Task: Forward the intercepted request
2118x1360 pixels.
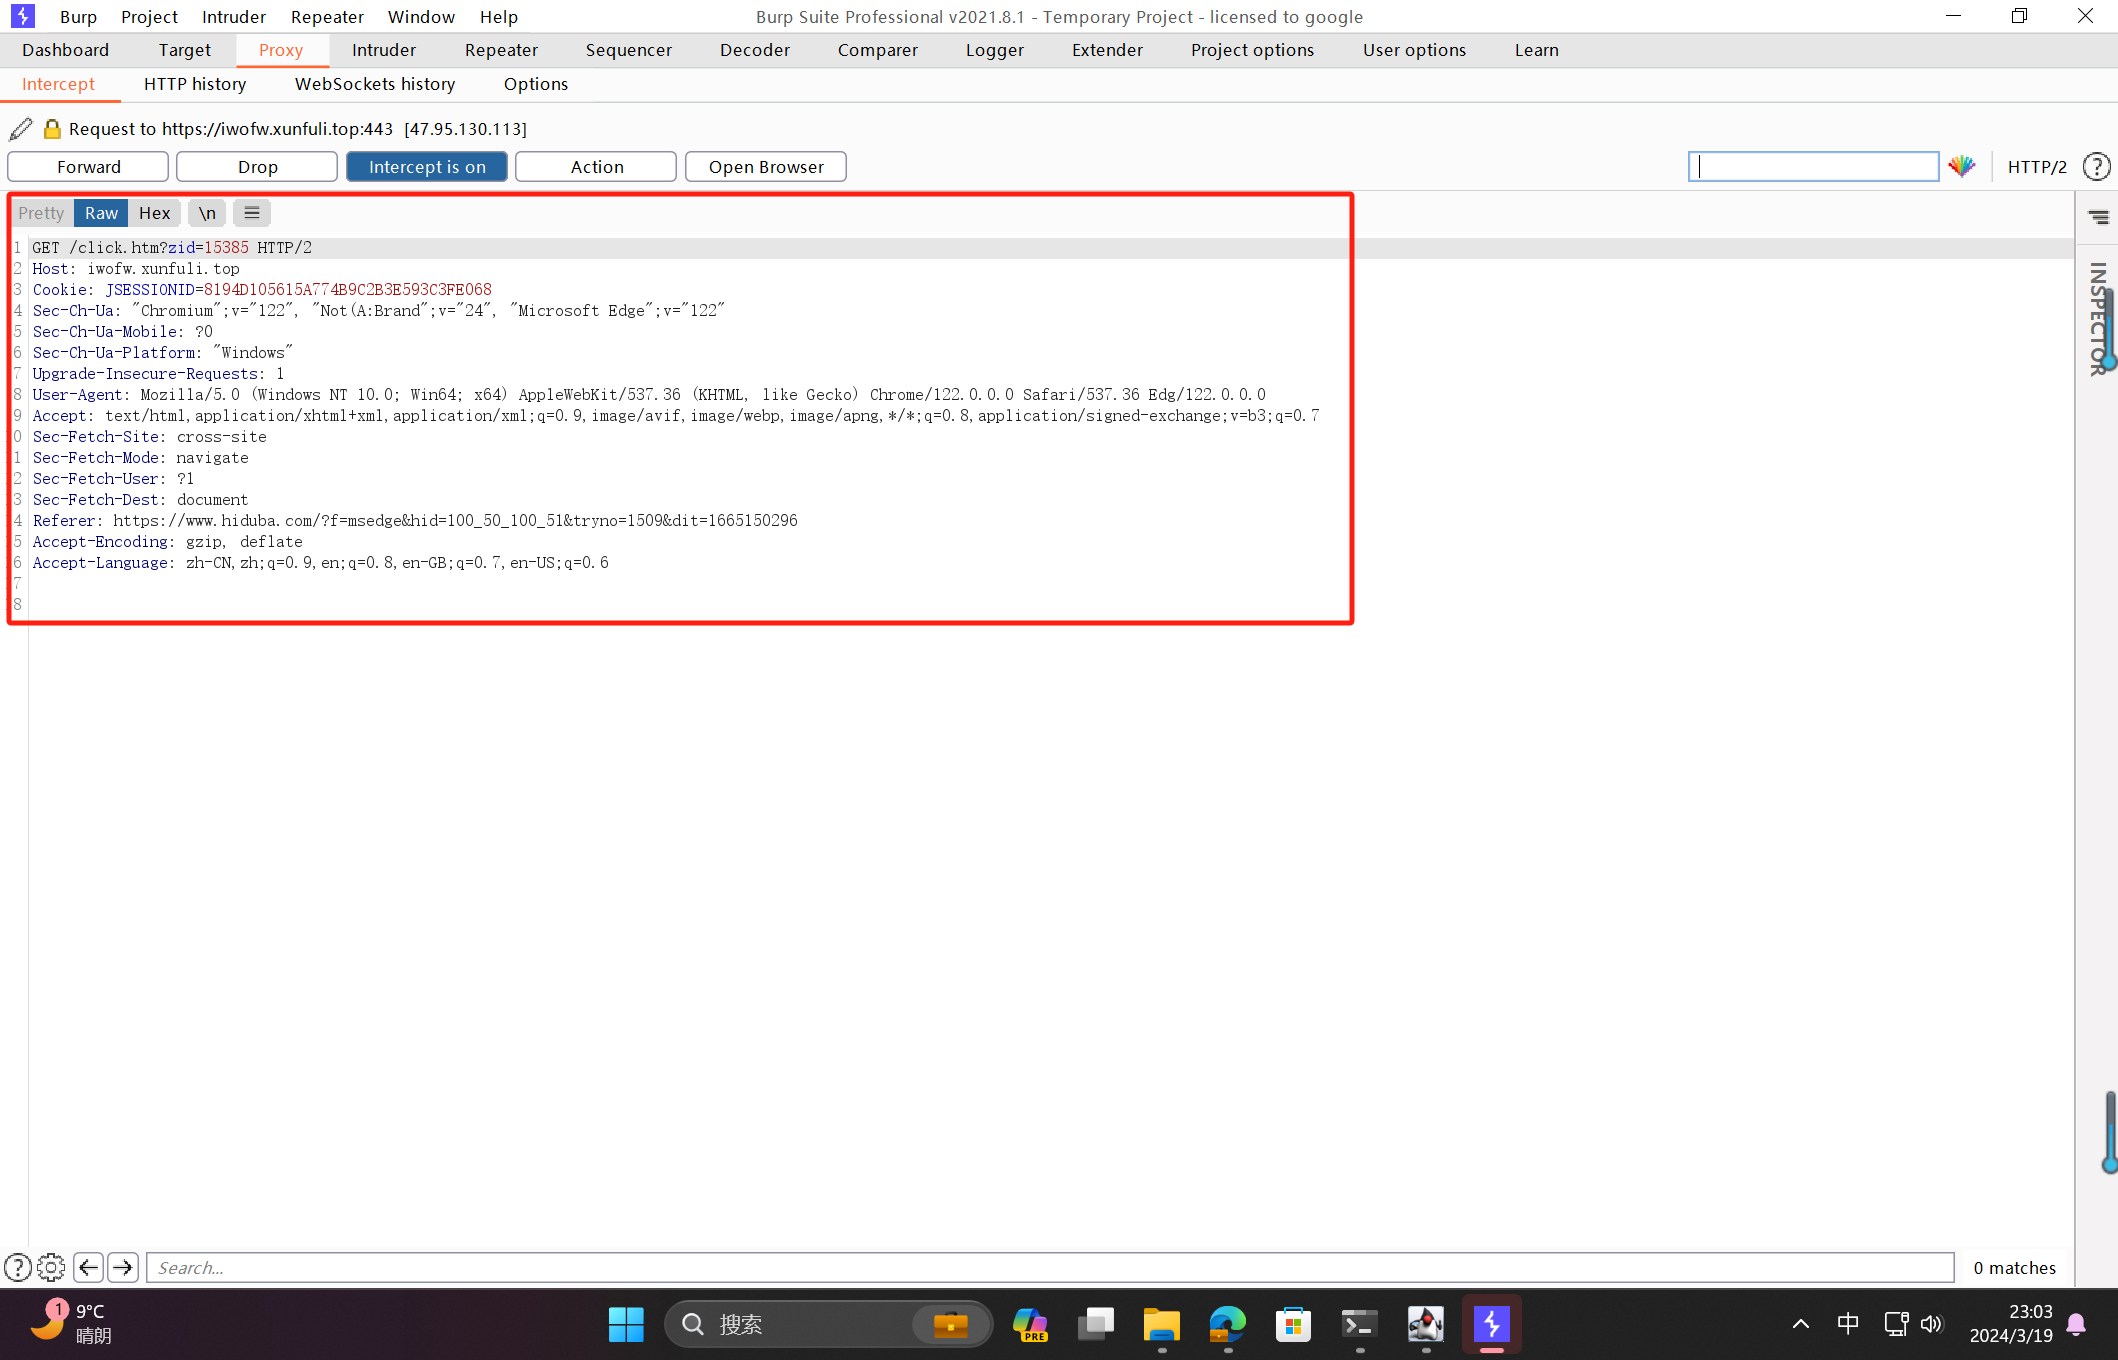Action: [88, 167]
